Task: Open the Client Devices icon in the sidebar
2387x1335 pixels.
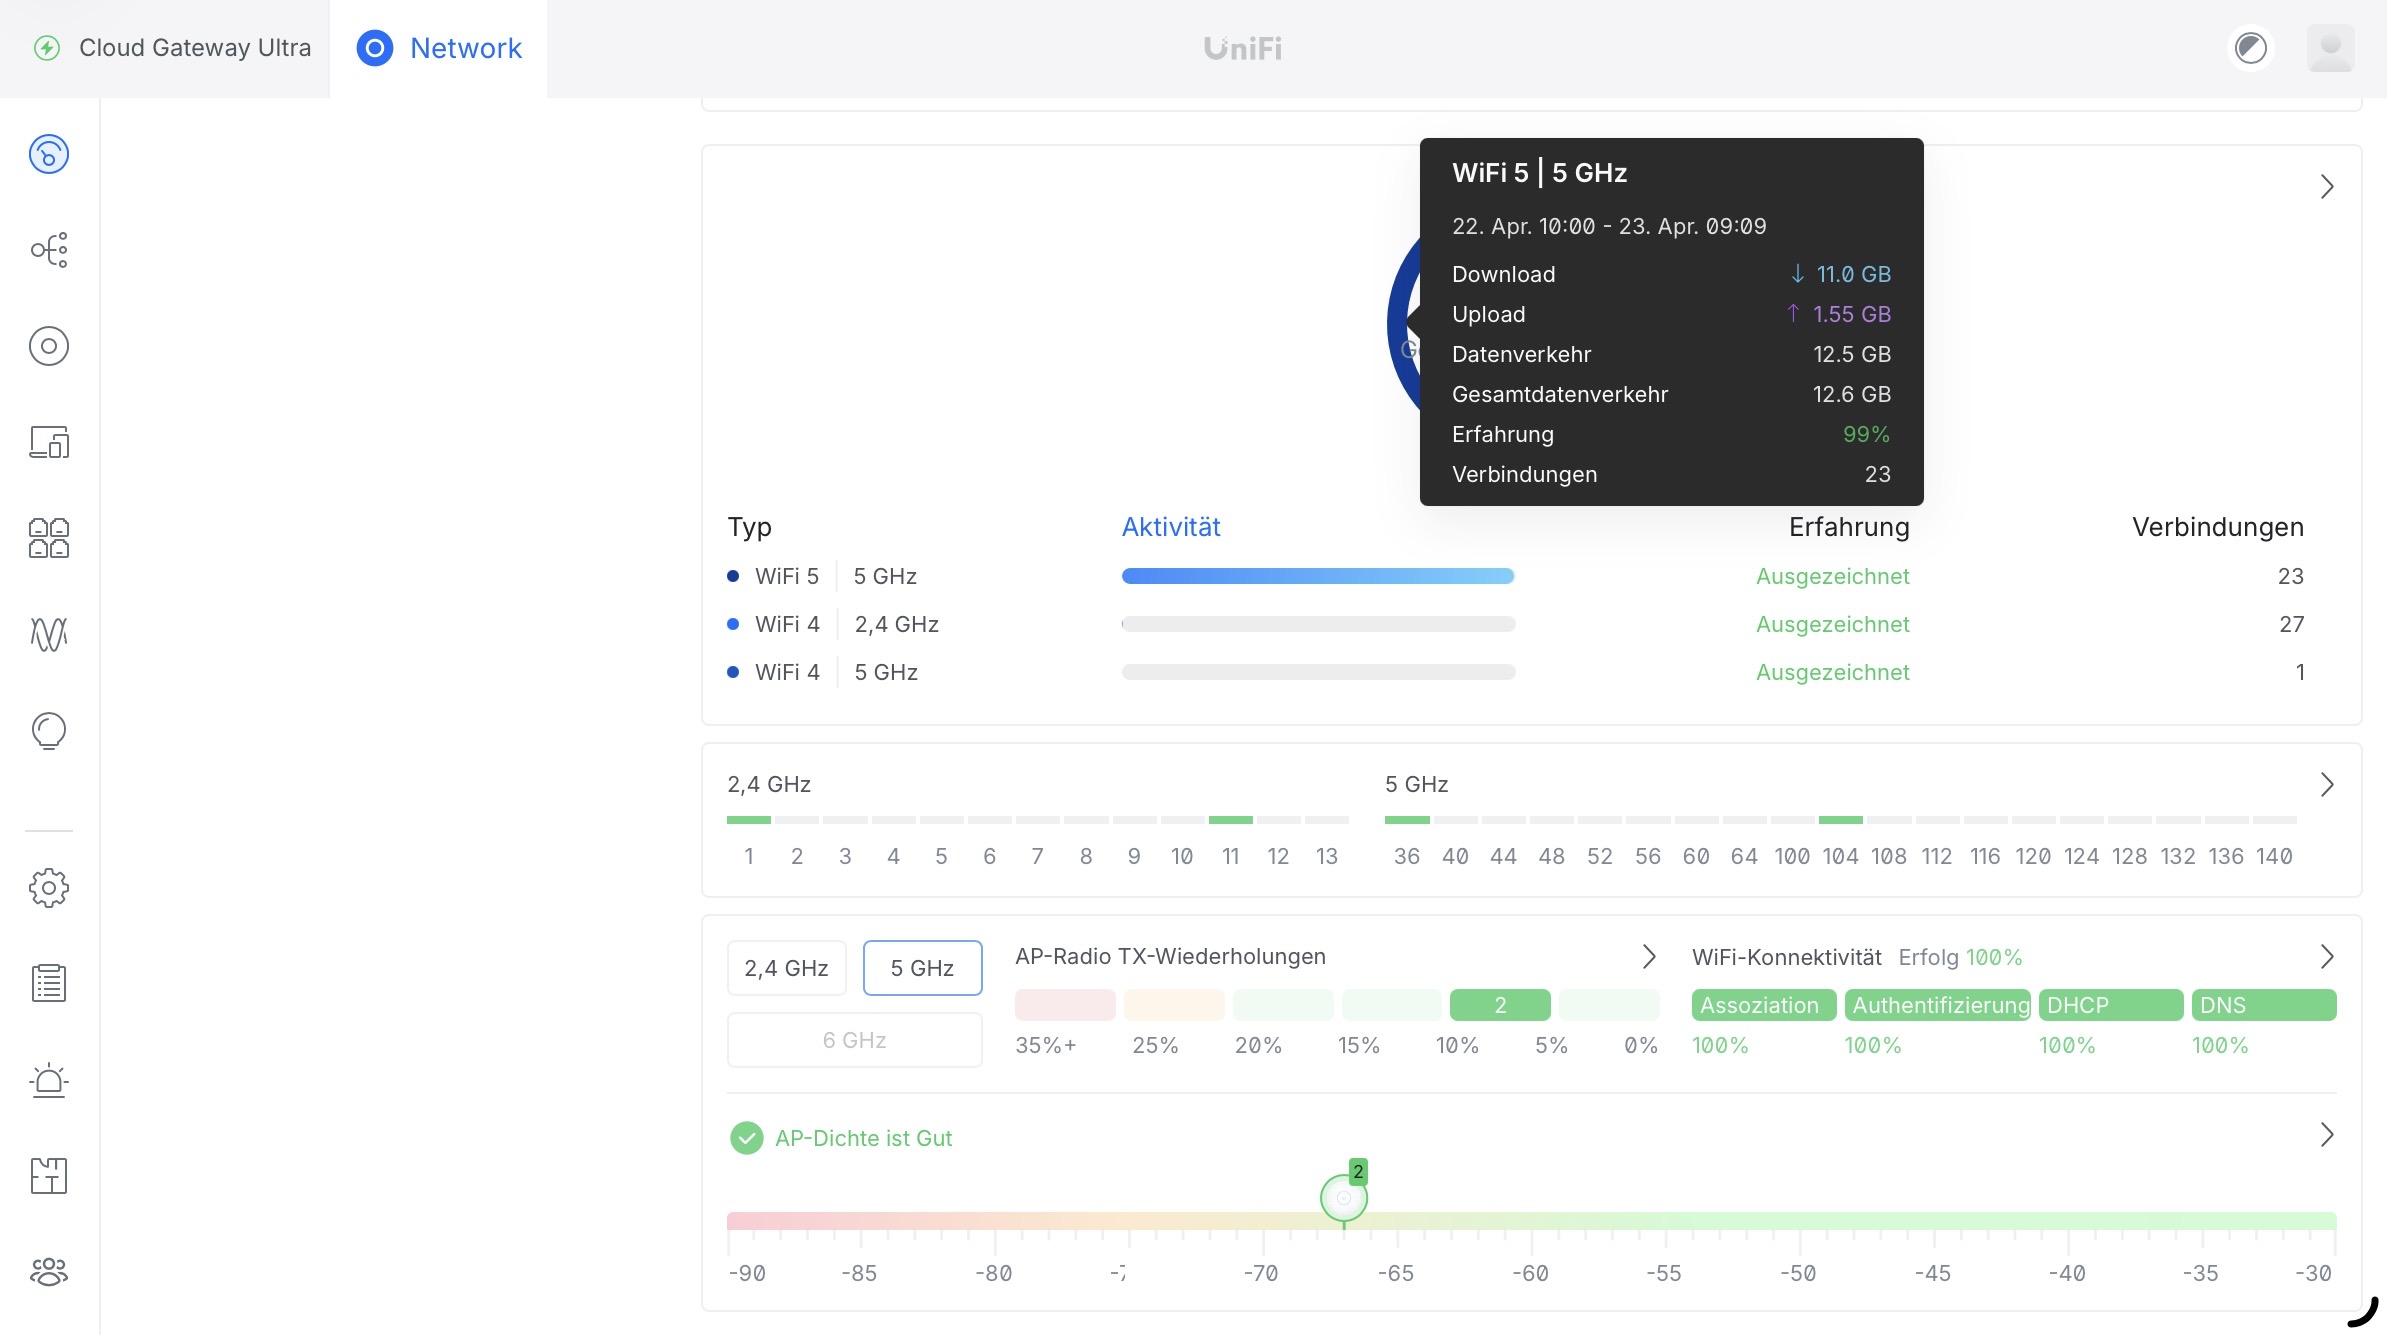Action: tap(49, 442)
